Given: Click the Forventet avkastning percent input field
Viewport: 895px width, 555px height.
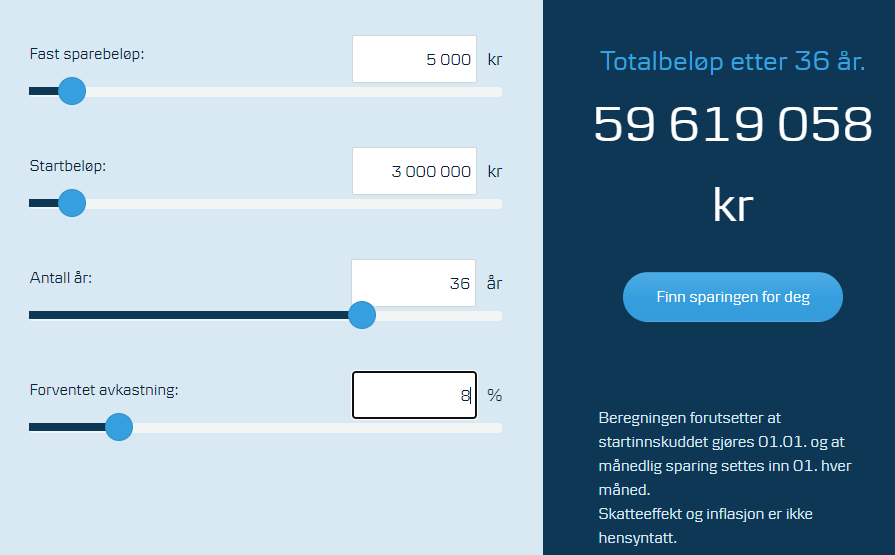Looking at the screenshot, I should click(x=414, y=395).
